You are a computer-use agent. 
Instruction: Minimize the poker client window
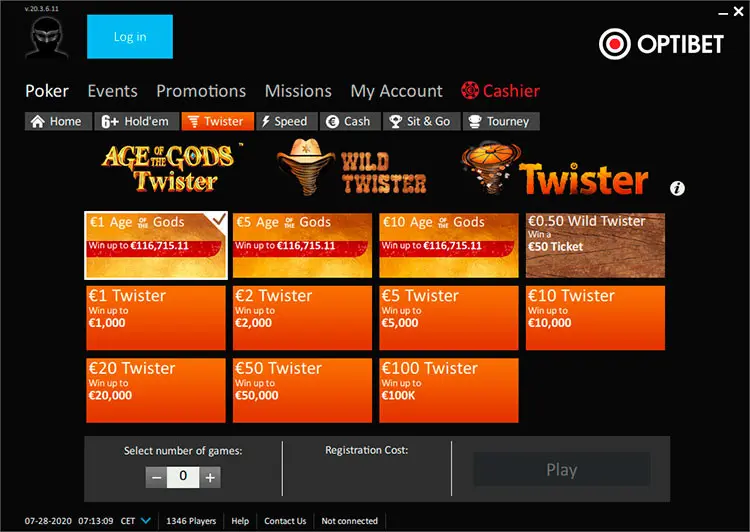click(x=723, y=13)
